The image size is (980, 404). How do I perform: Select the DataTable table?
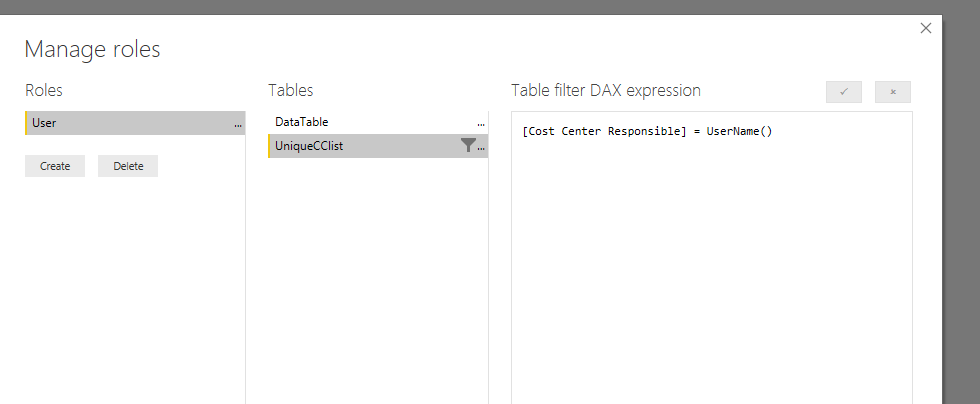click(378, 122)
